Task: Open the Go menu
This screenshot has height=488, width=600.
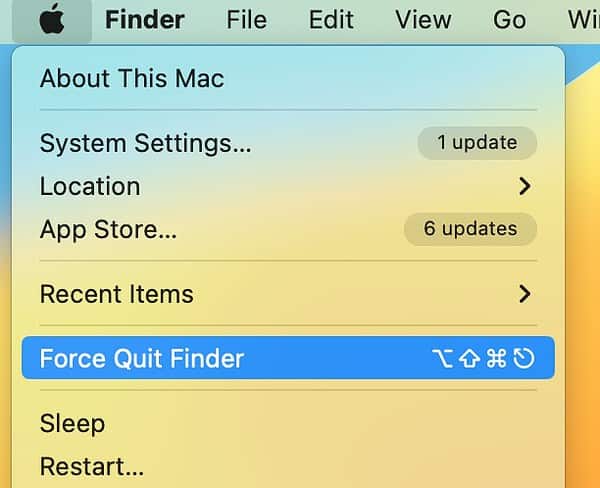Action: point(509,20)
